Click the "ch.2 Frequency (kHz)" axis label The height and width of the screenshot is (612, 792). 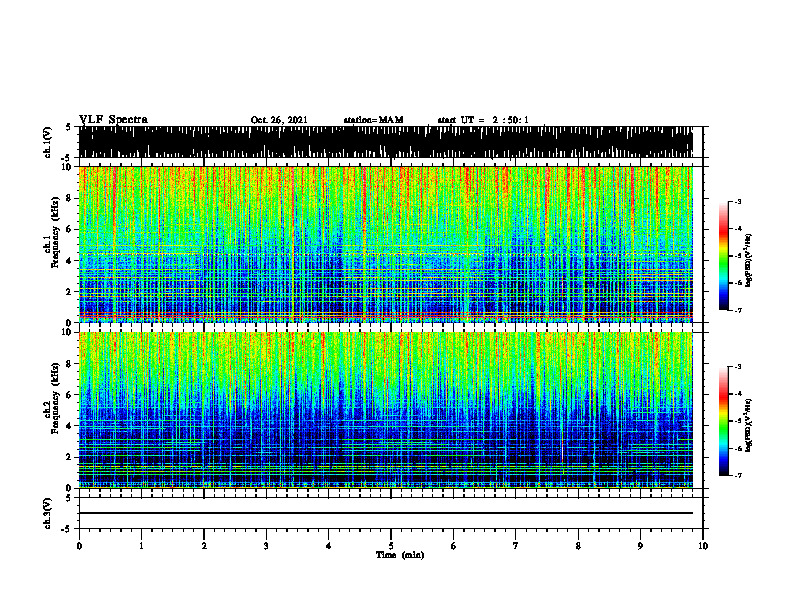51,398
